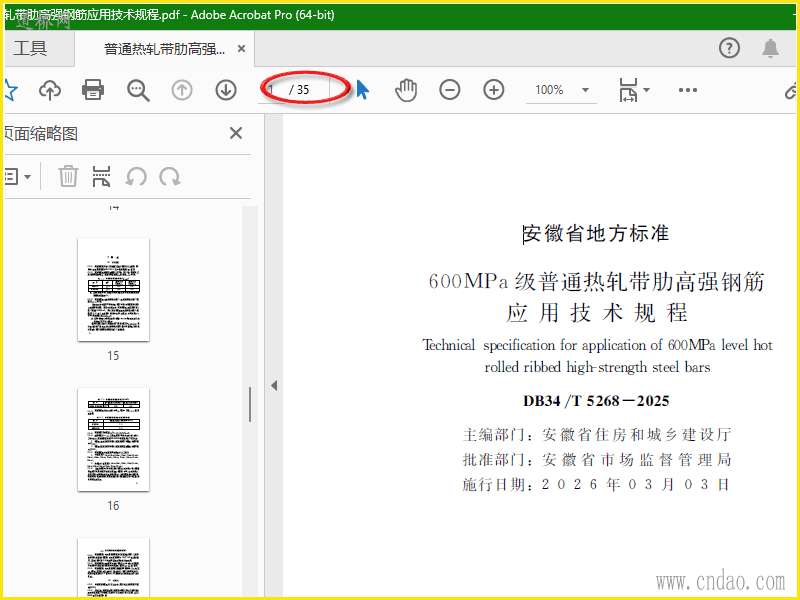
Task: Zoom out with minus button
Action: pos(450,90)
